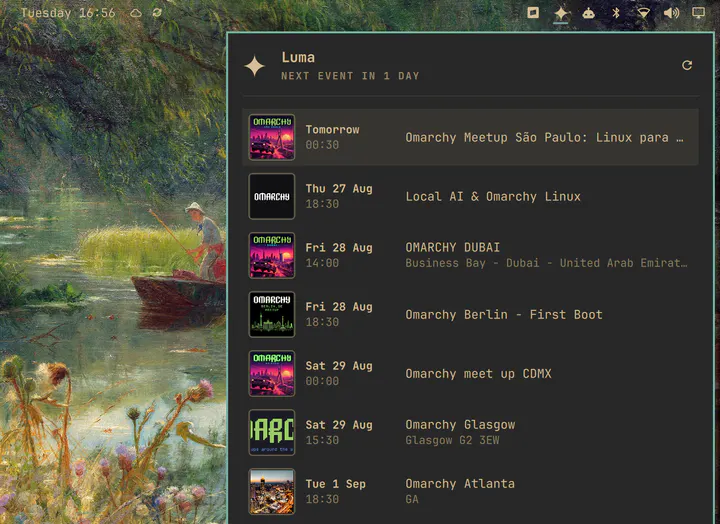Viewport: 720px width, 524px height.
Task: Open the Omarchy Glasgow event thumbnail
Action: (x=272, y=432)
